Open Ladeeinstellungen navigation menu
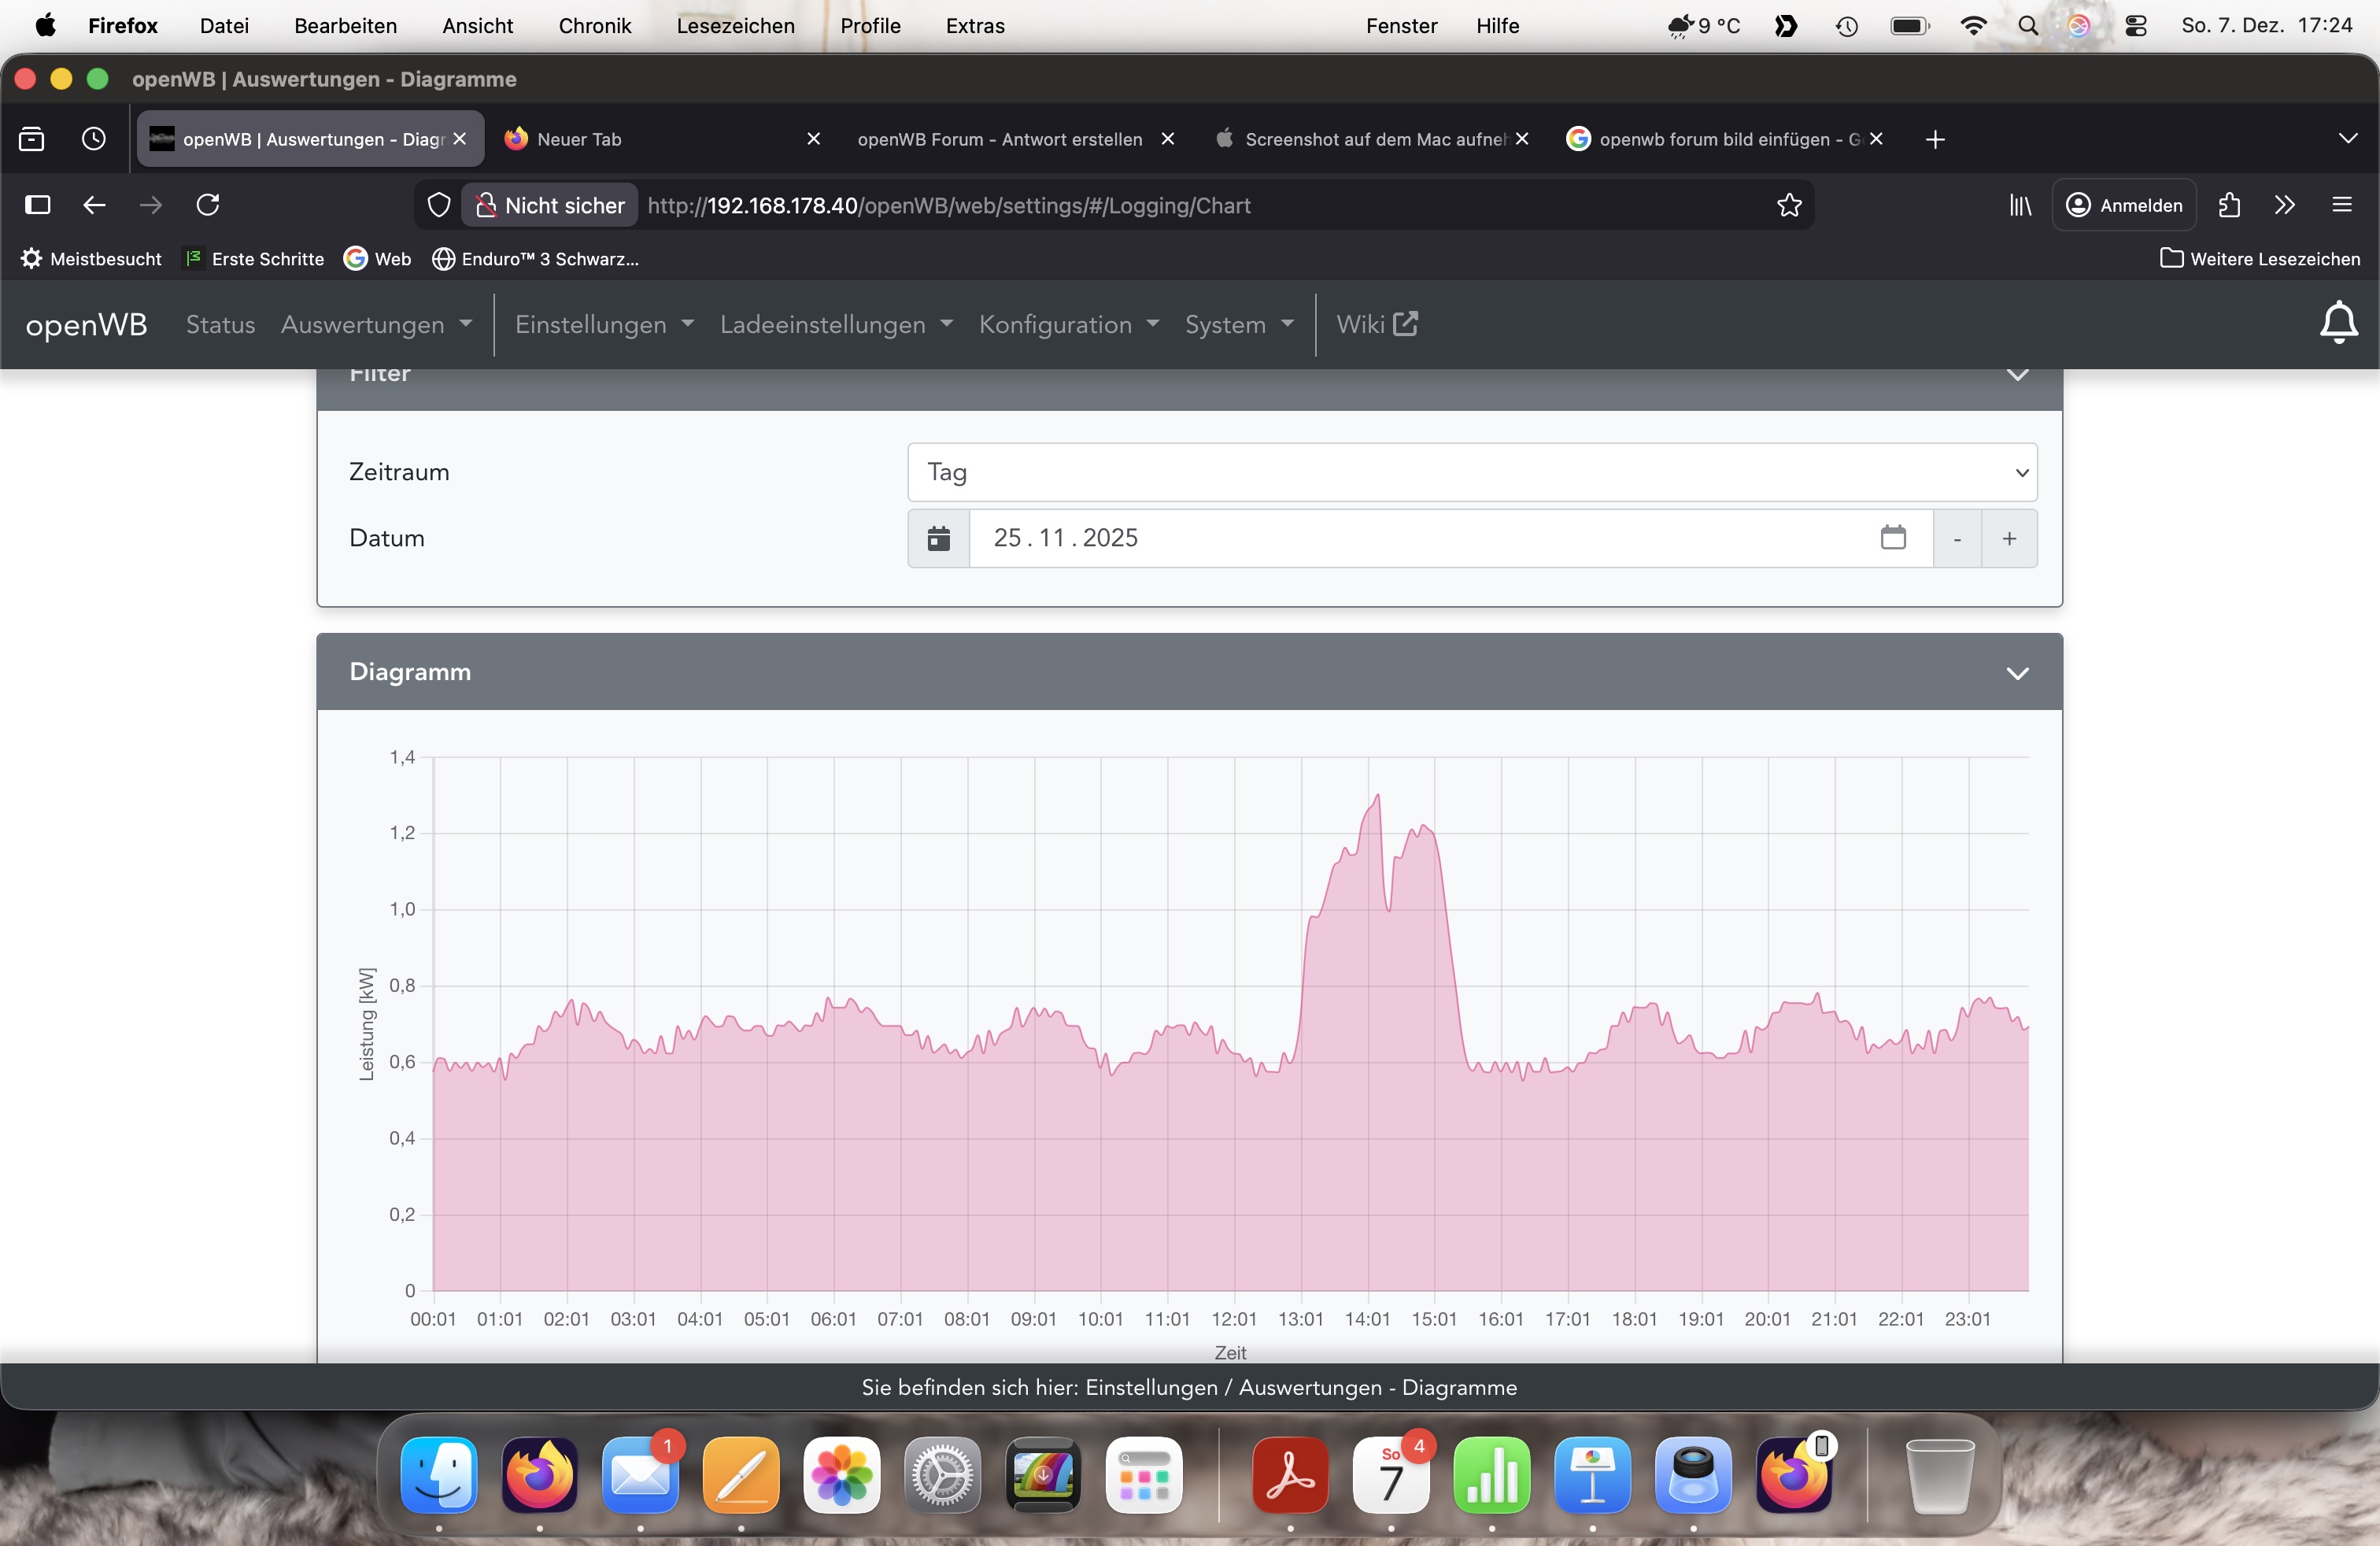2380x1546 pixels. click(x=836, y=324)
